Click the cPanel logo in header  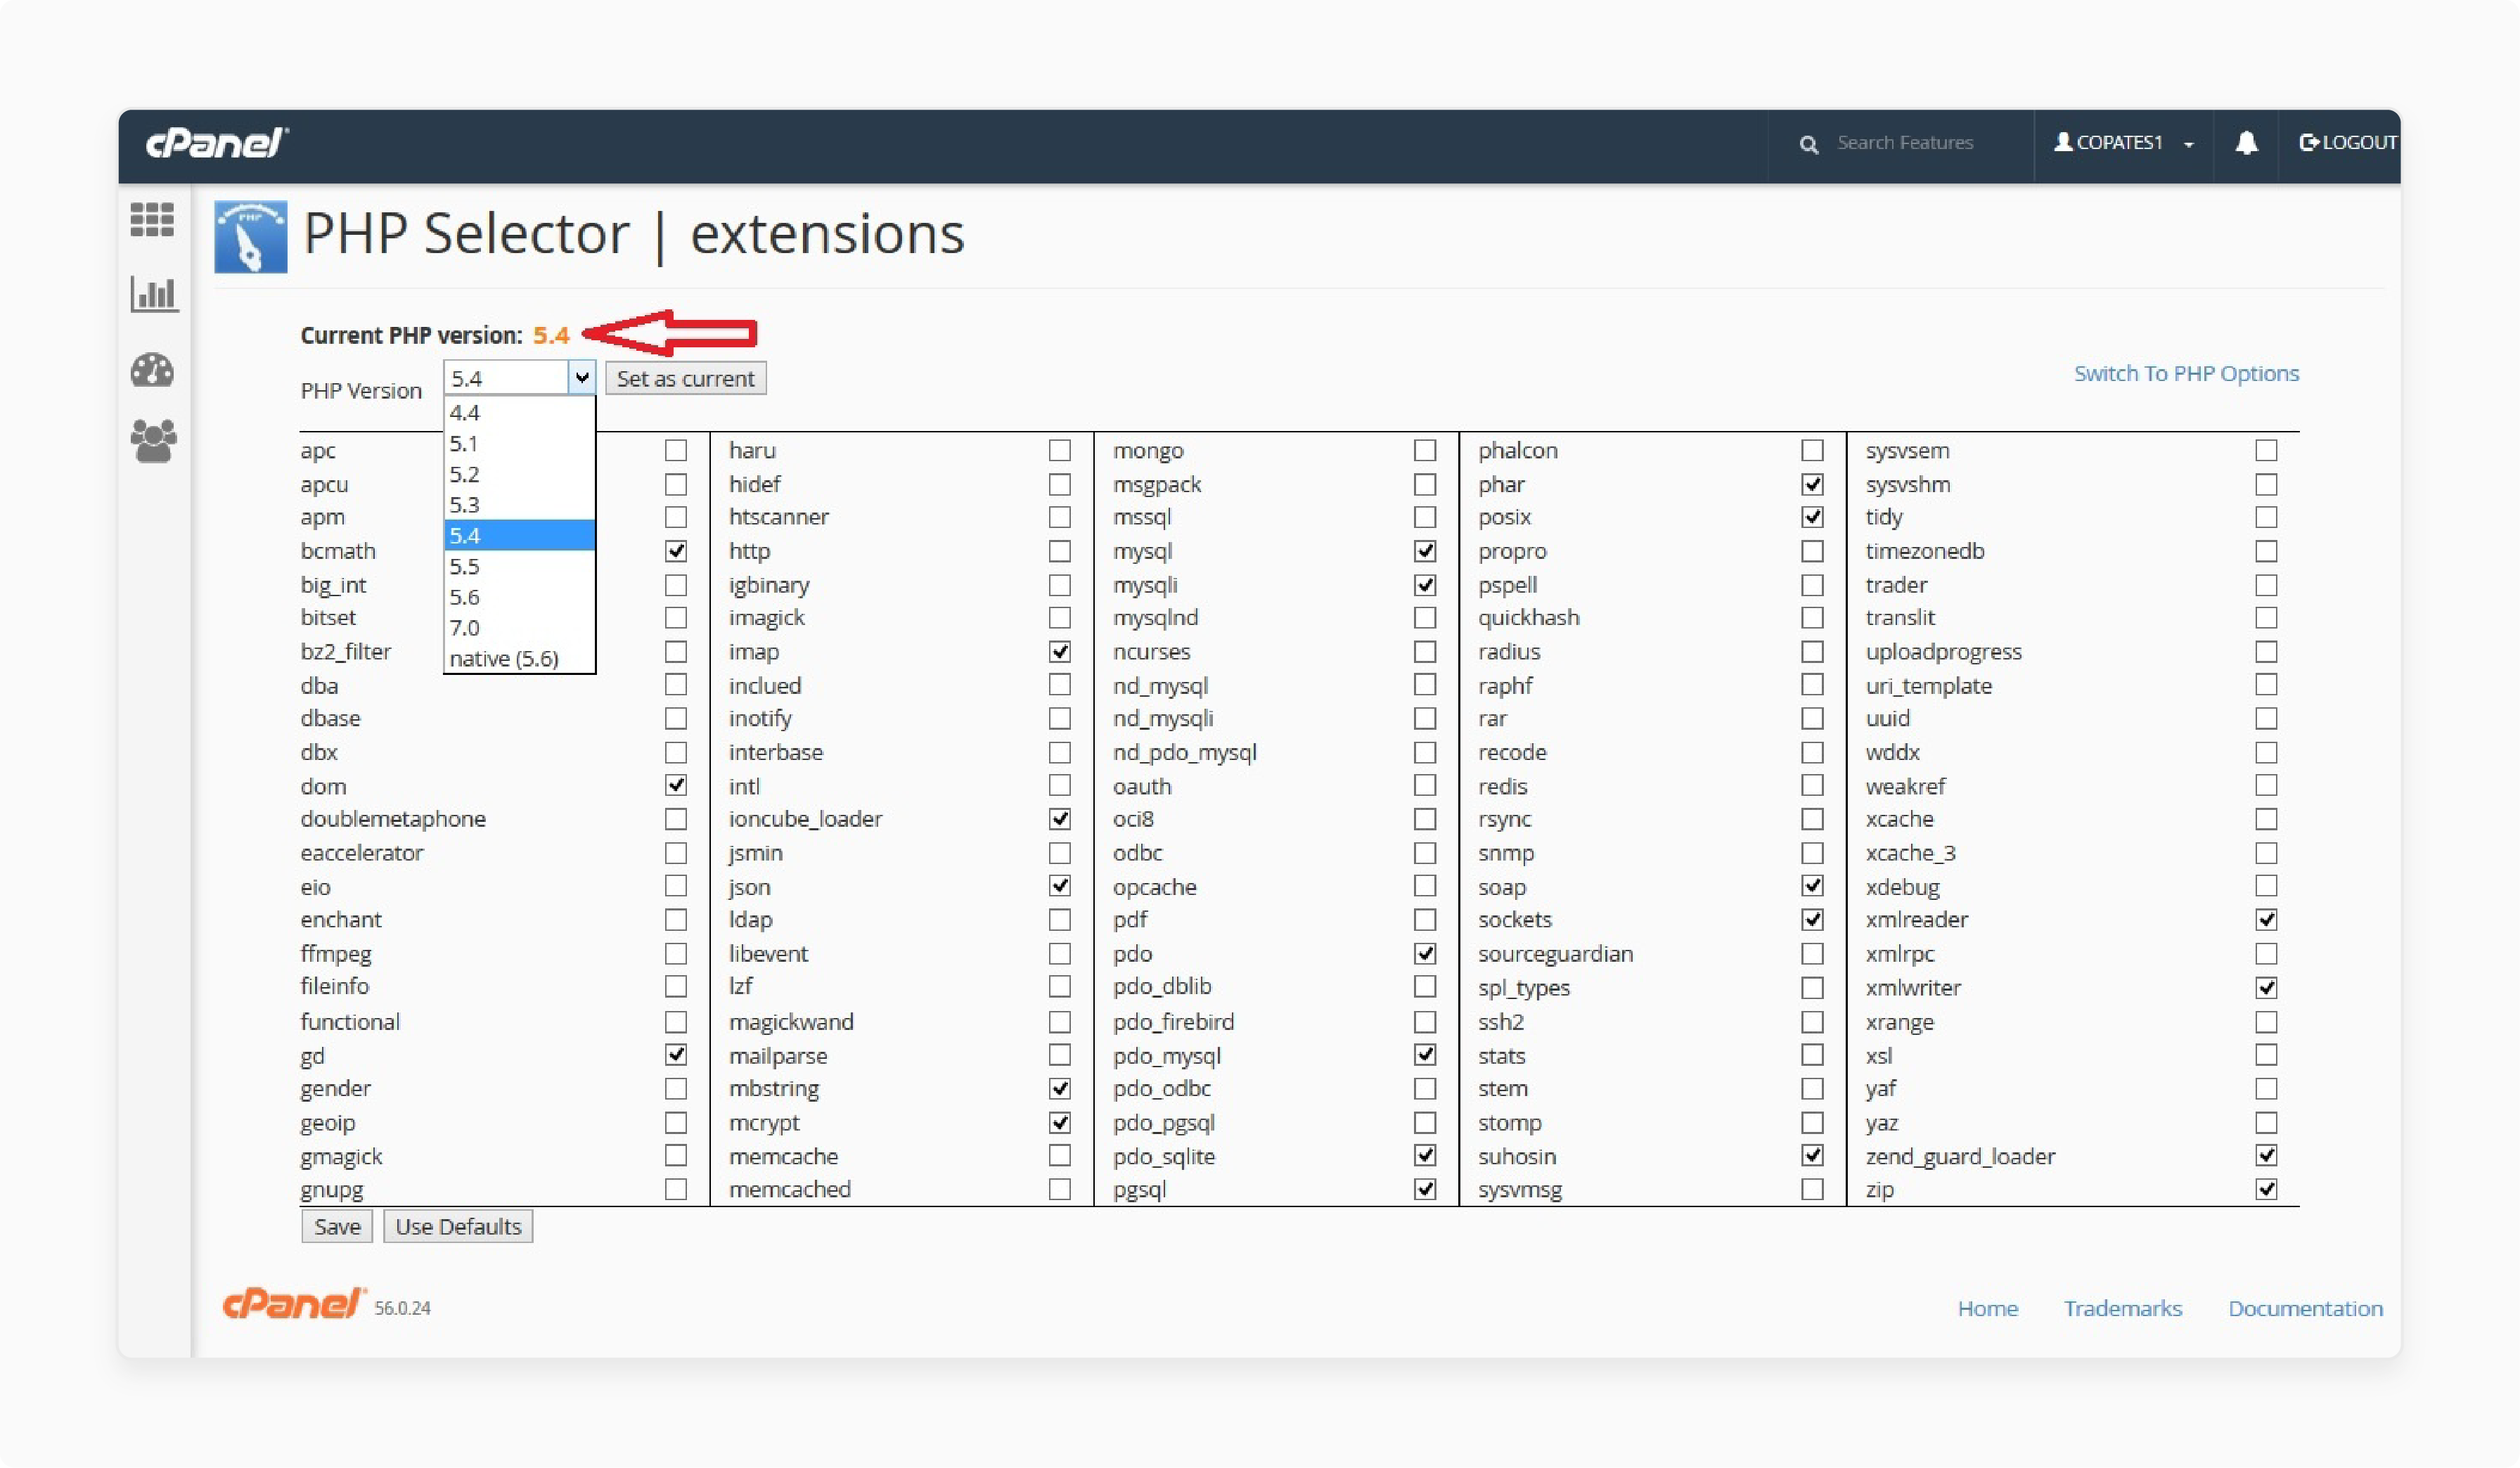click(x=217, y=143)
